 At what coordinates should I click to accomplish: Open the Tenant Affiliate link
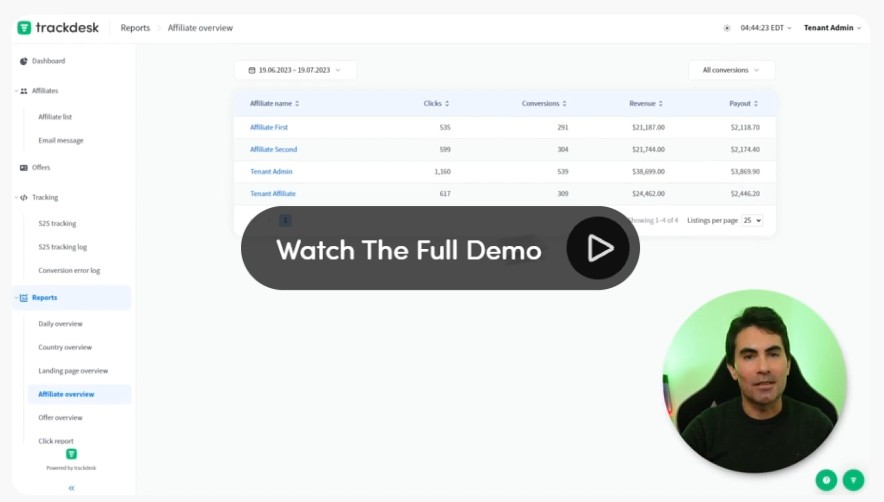[273, 194]
